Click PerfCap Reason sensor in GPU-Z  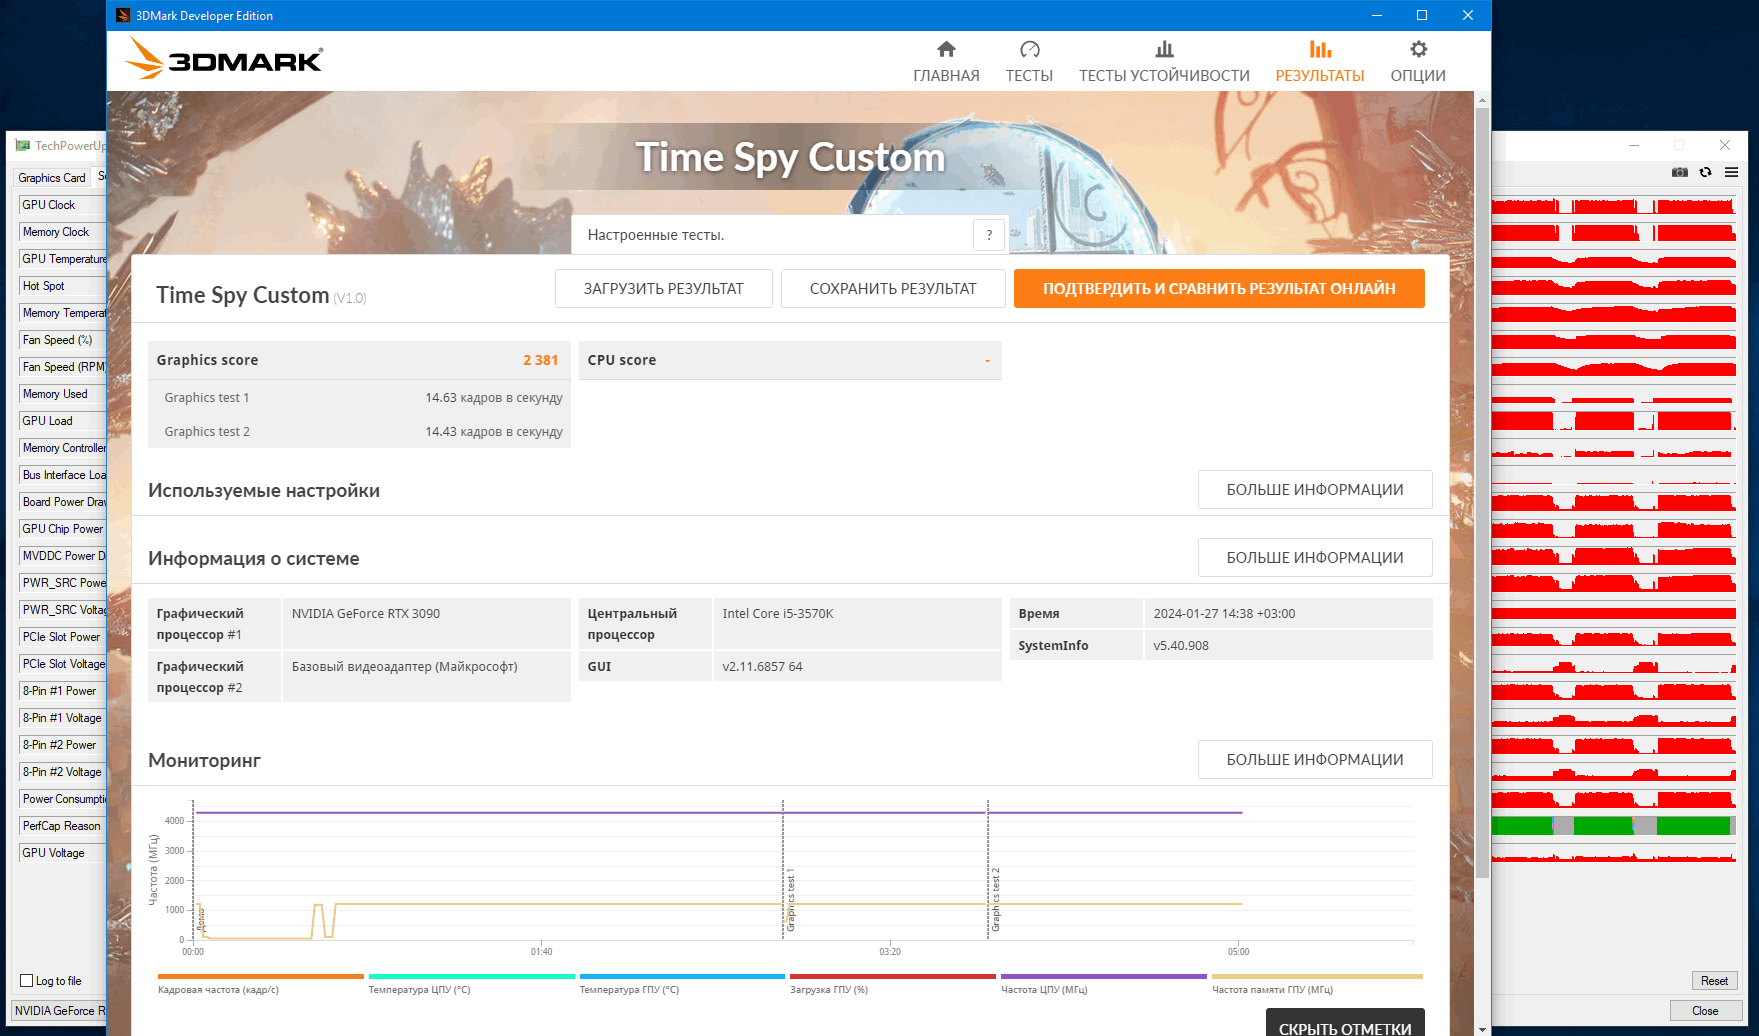(62, 826)
